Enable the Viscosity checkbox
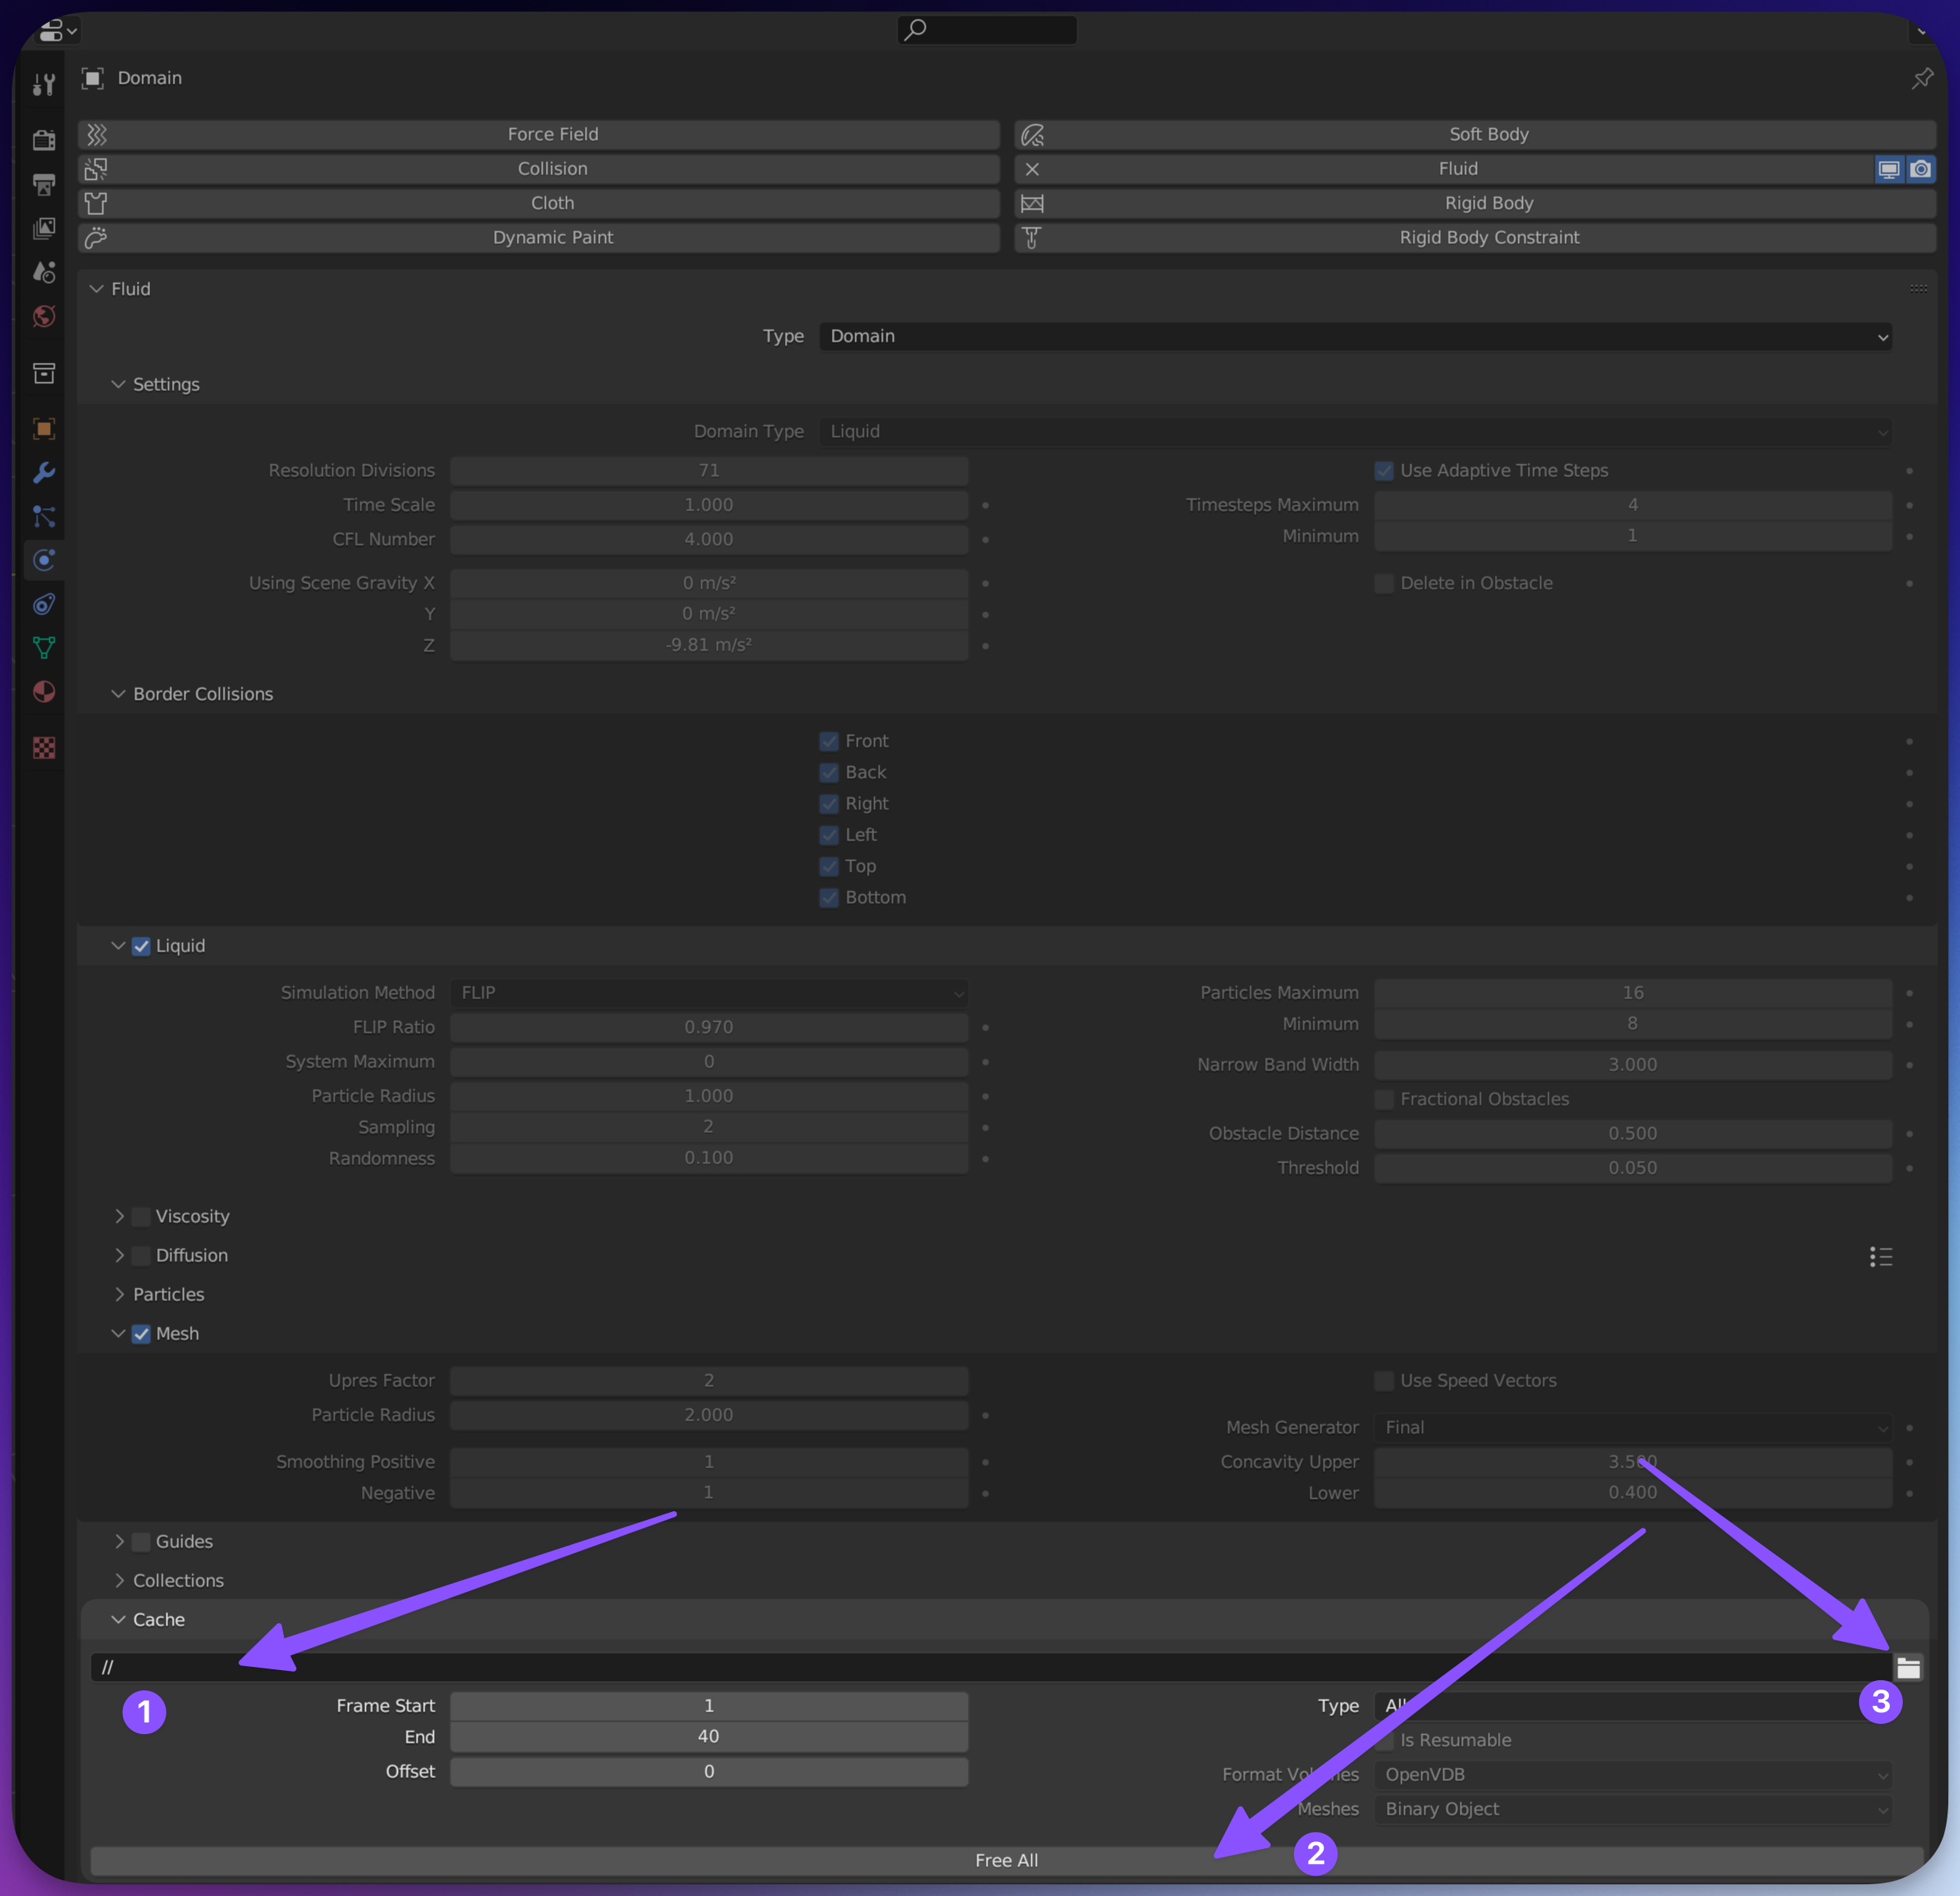 [141, 1216]
